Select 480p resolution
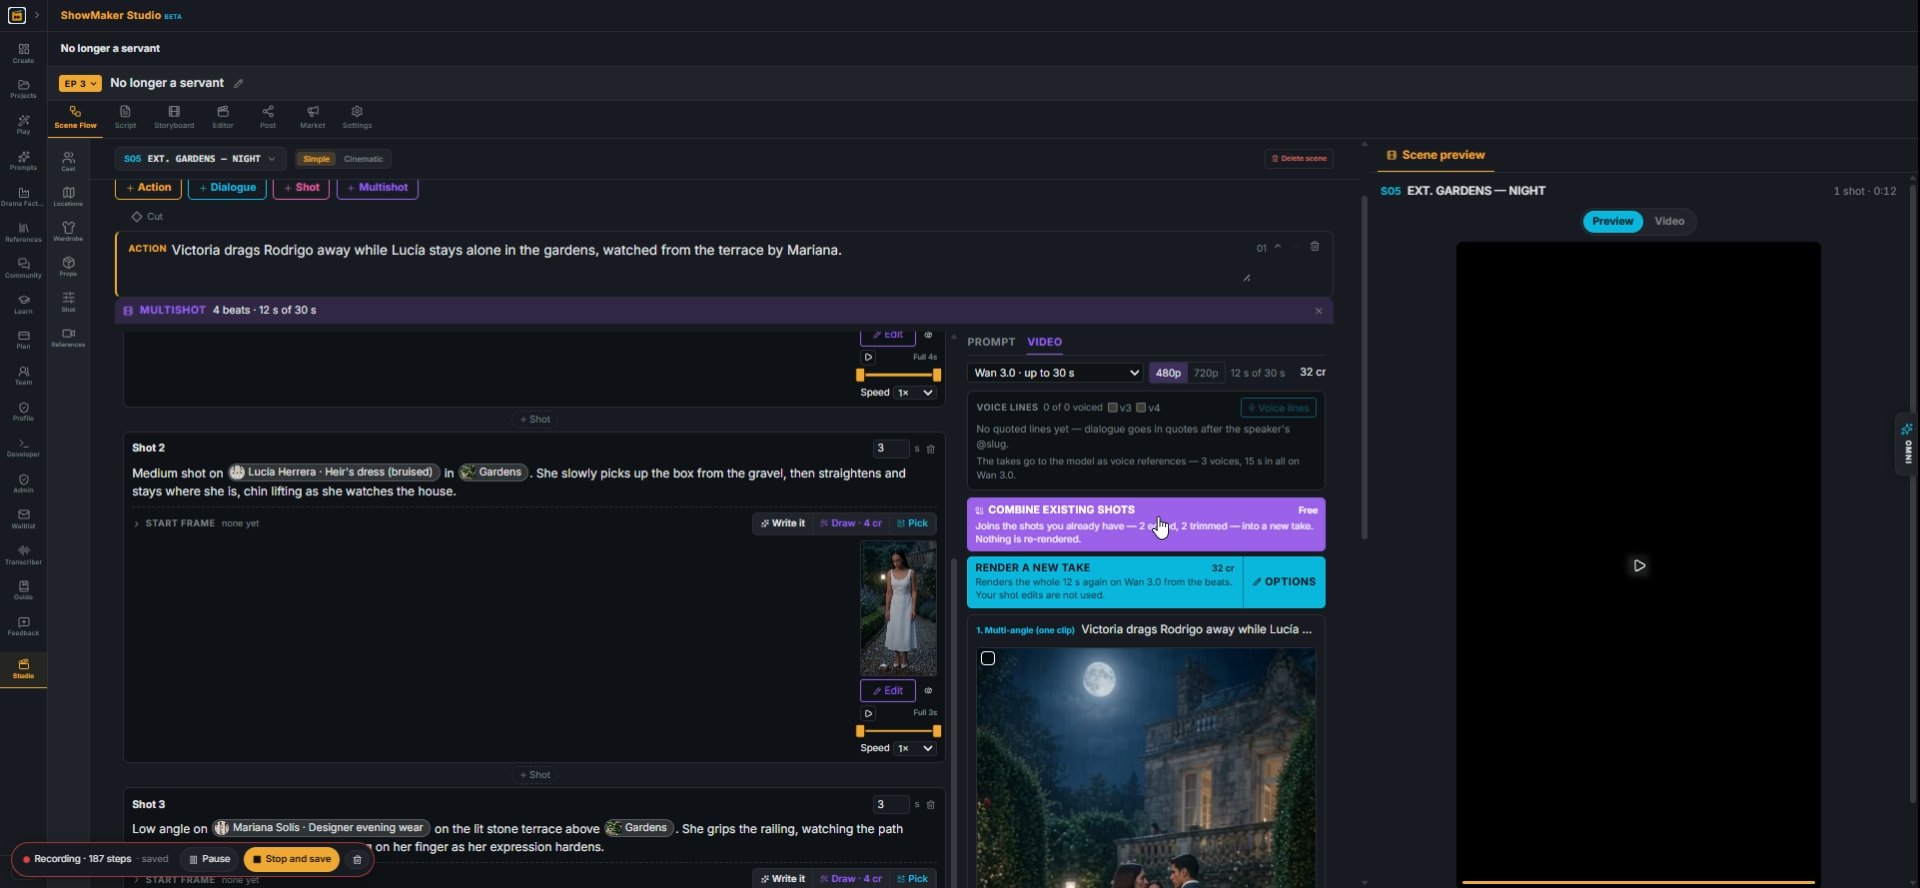The image size is (1920, 888). pos(1168,373)
